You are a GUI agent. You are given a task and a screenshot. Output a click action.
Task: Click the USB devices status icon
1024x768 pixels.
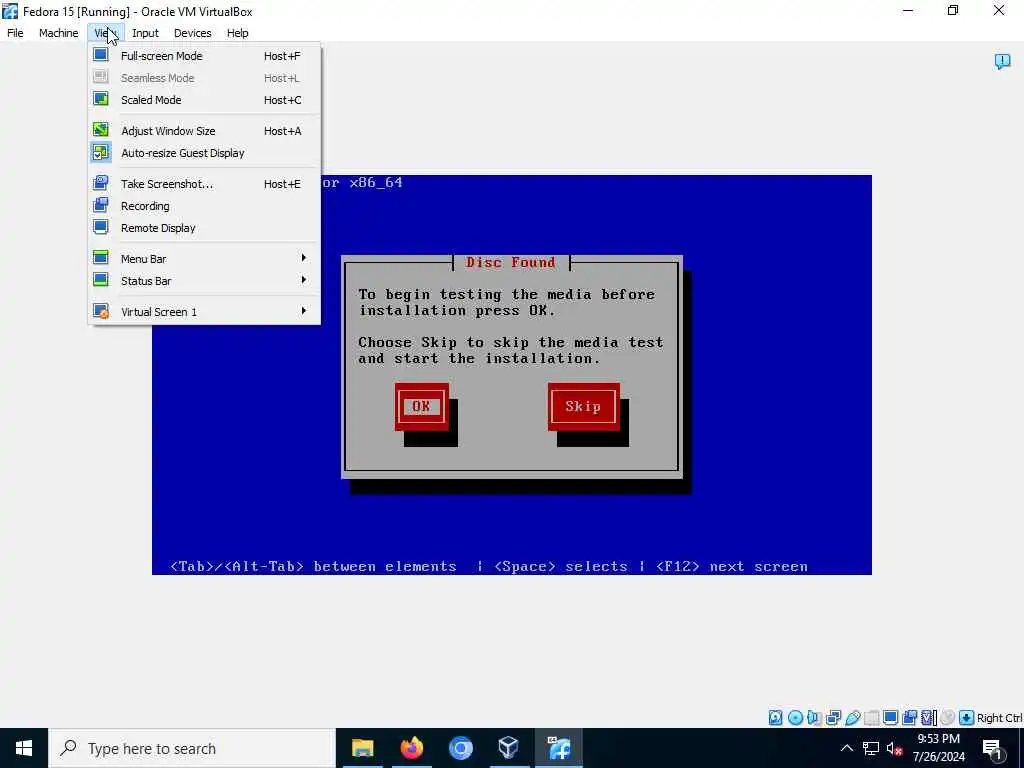click(852, 718)
